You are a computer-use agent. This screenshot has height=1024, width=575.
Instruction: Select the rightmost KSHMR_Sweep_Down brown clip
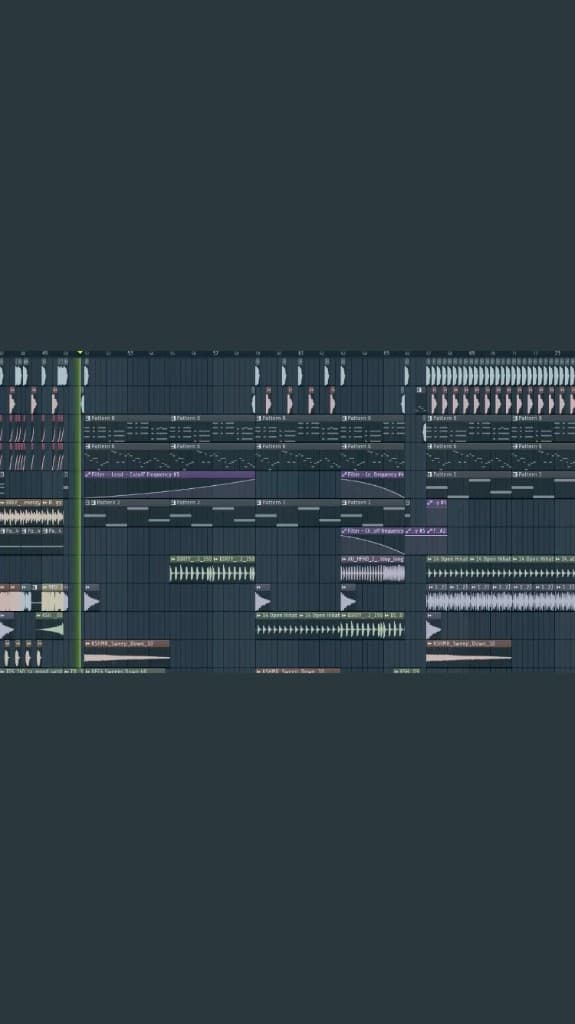[x=468, y=653]
